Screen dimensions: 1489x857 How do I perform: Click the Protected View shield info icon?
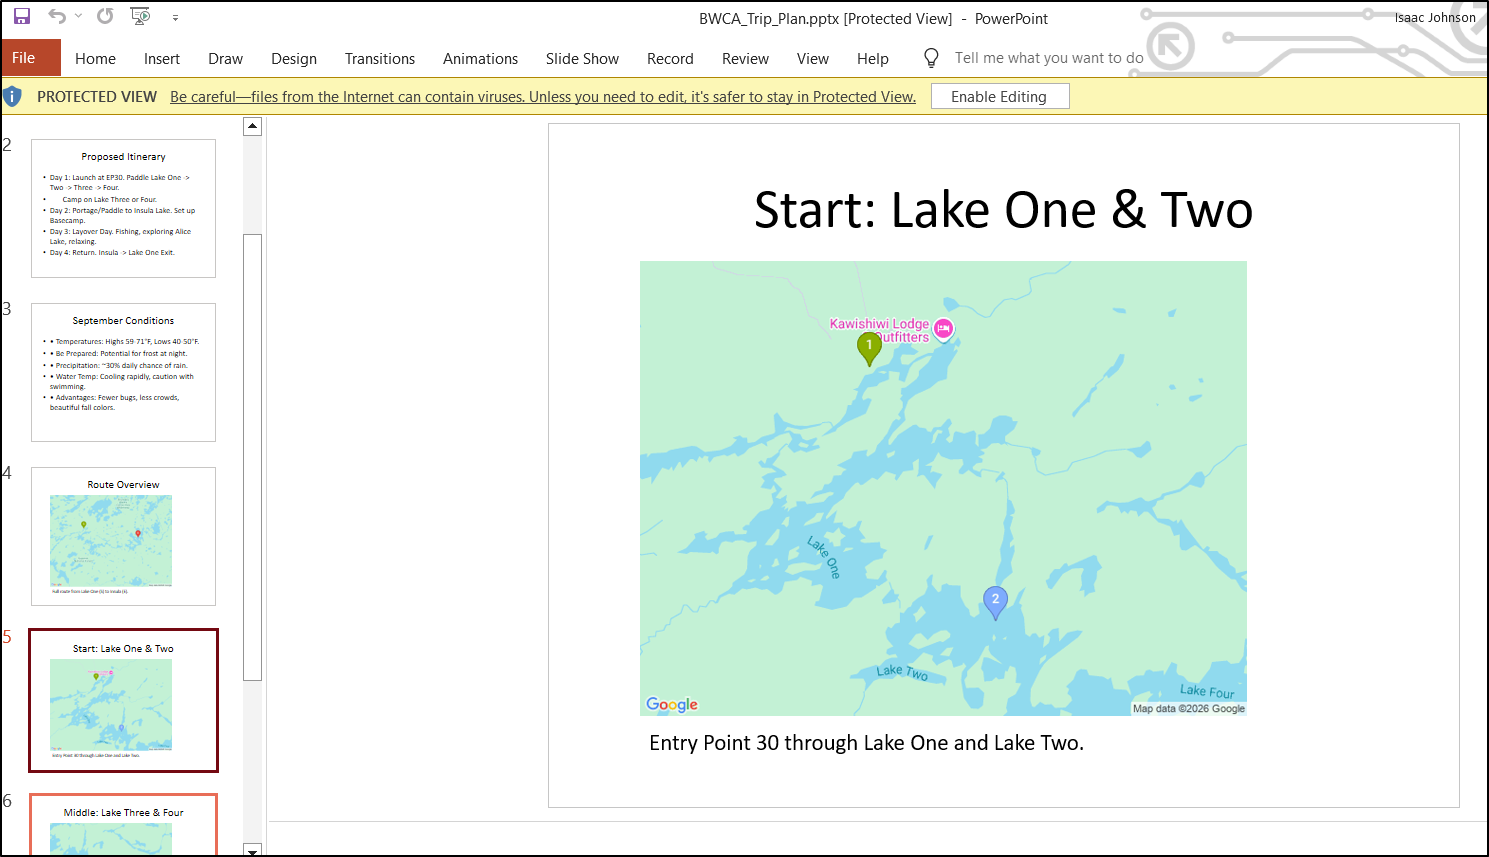[x=13, y=97]
